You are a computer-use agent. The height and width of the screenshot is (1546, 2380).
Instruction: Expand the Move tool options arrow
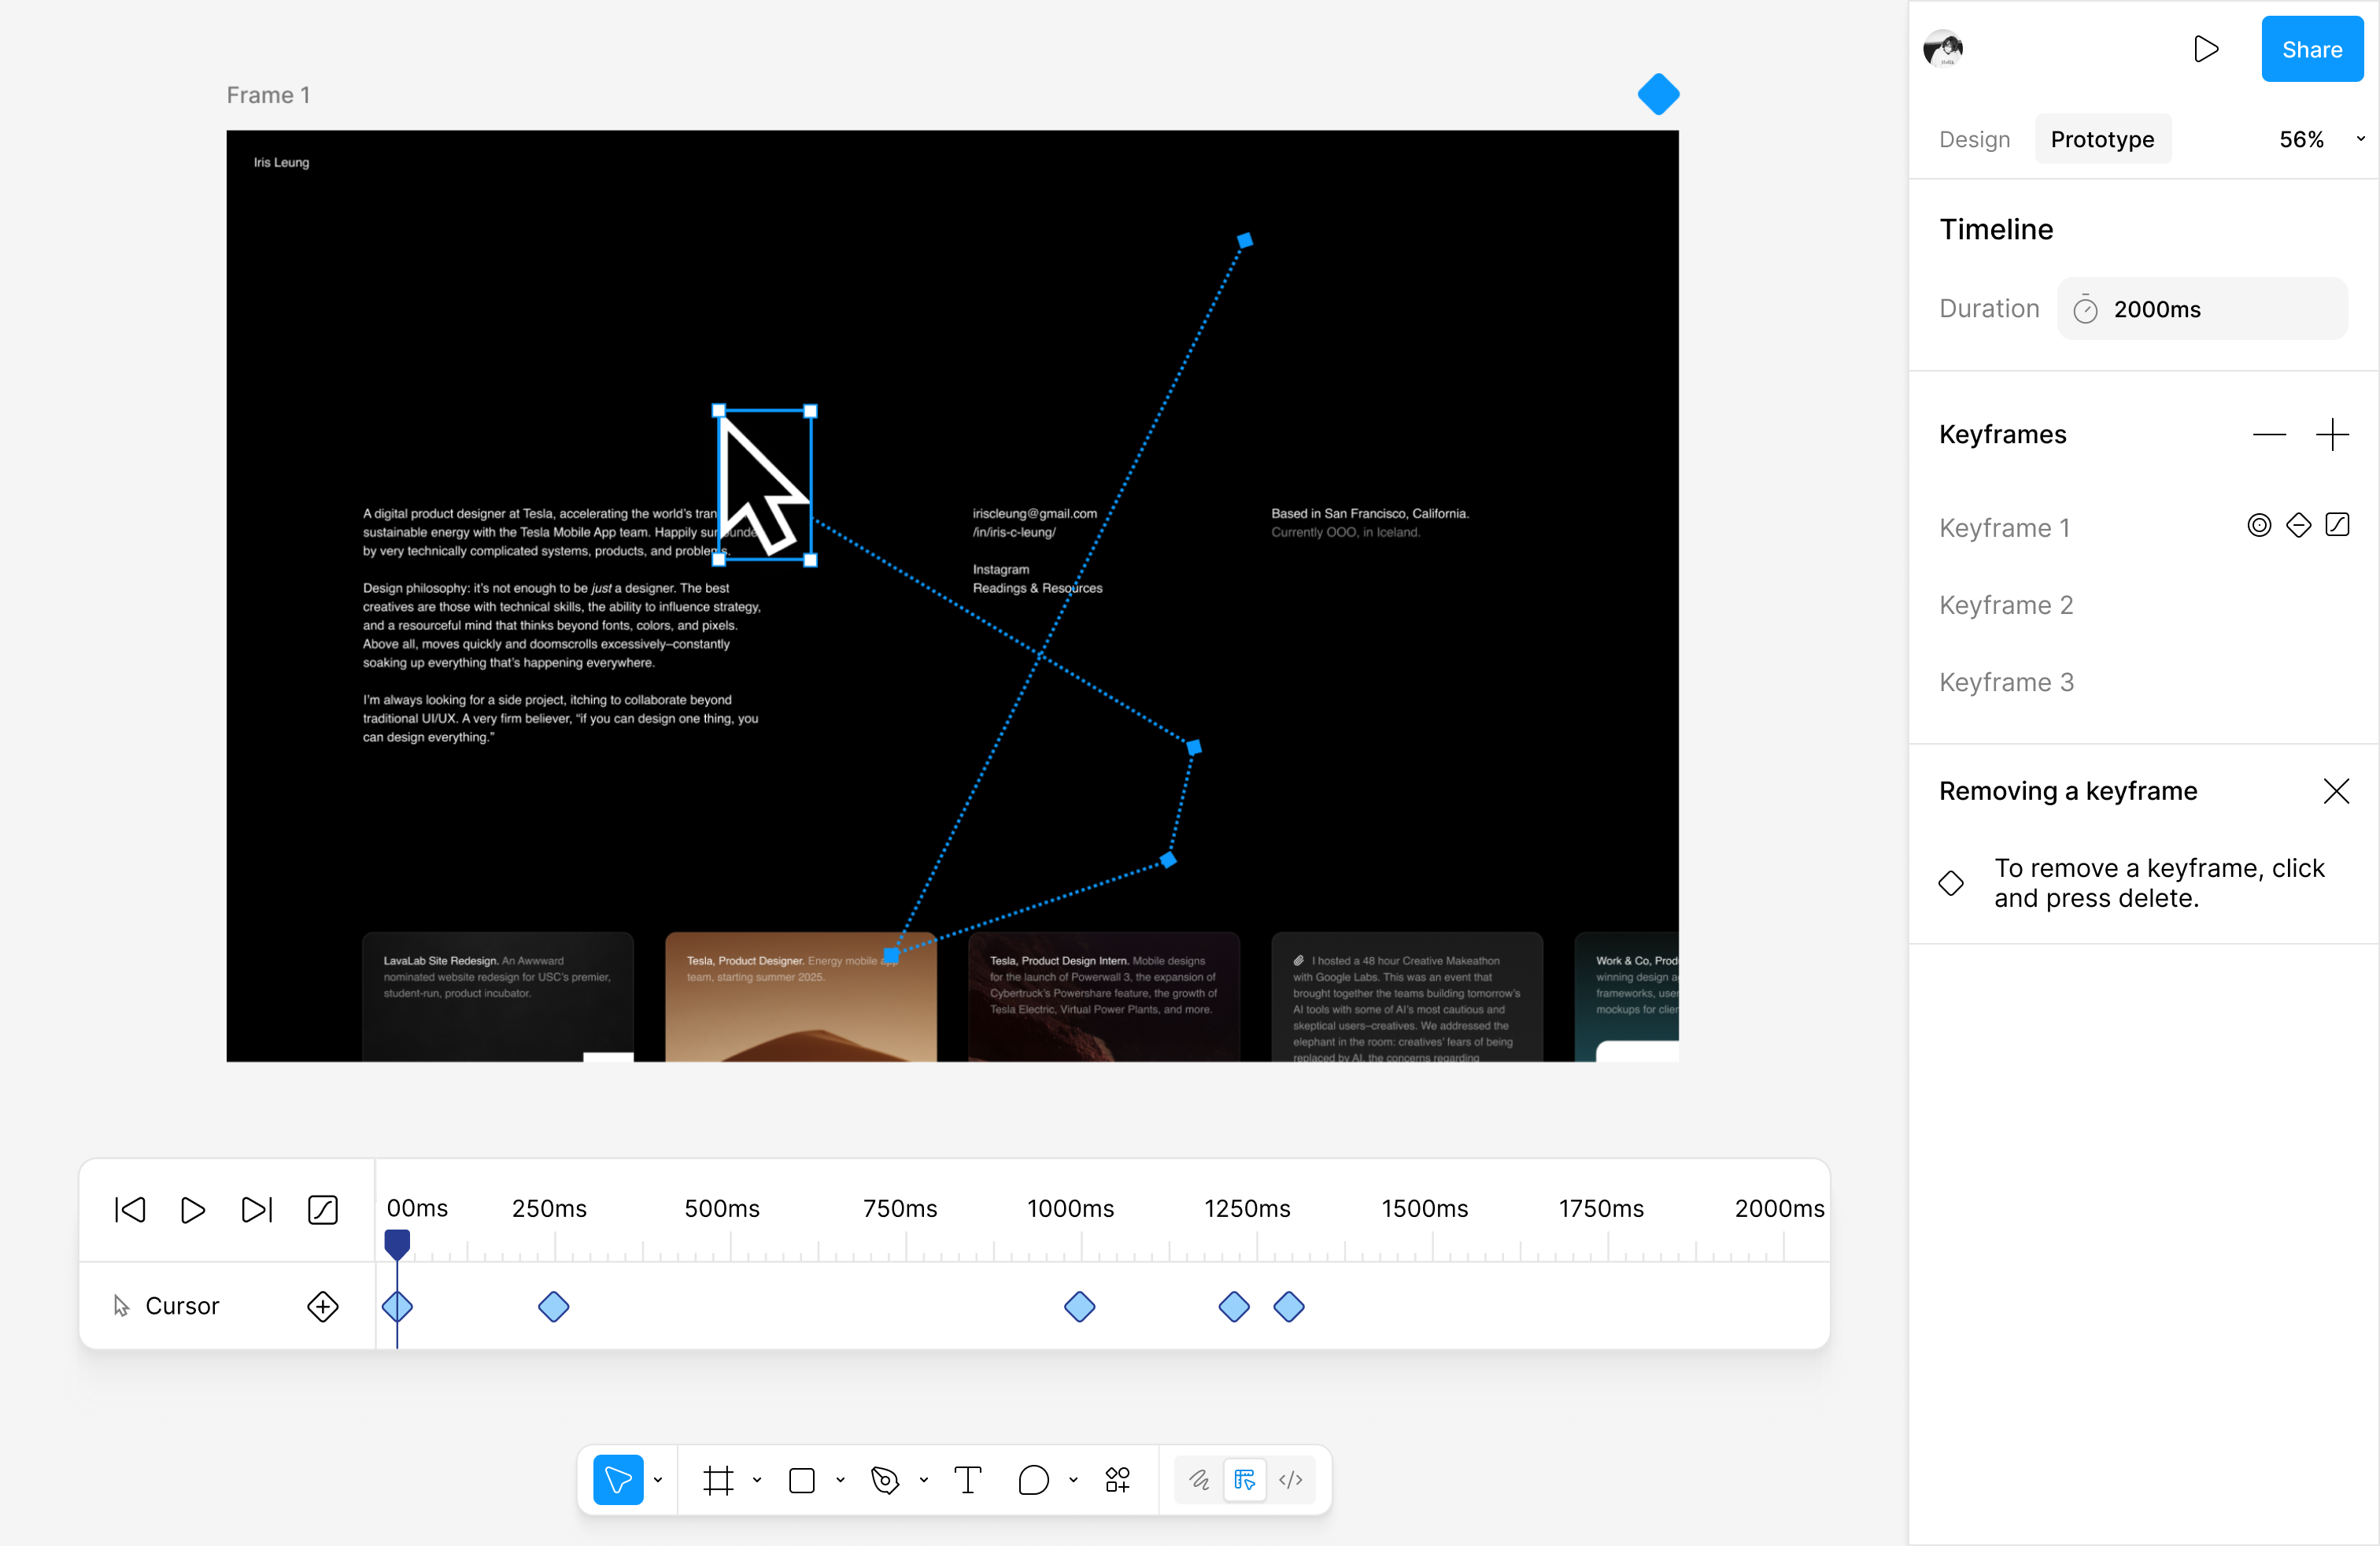pyautogui.click(x=658, y=1479)
